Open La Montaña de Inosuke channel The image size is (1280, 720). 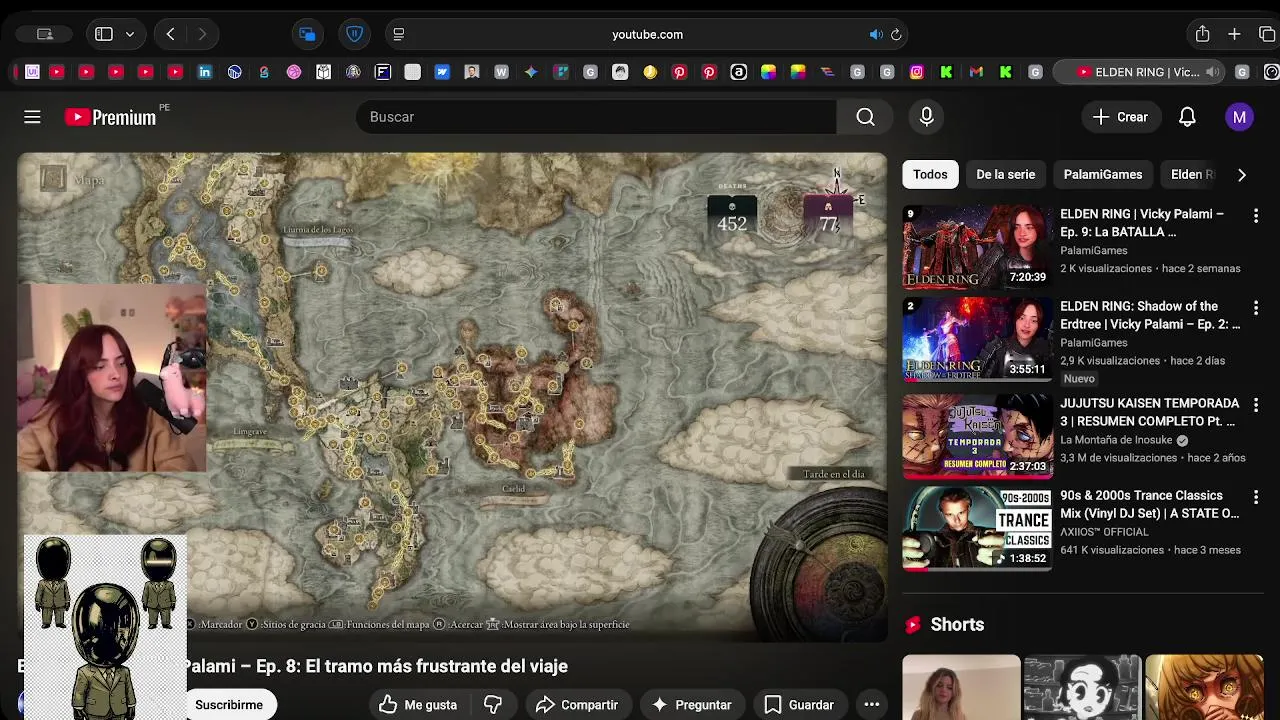point(1118,440)
